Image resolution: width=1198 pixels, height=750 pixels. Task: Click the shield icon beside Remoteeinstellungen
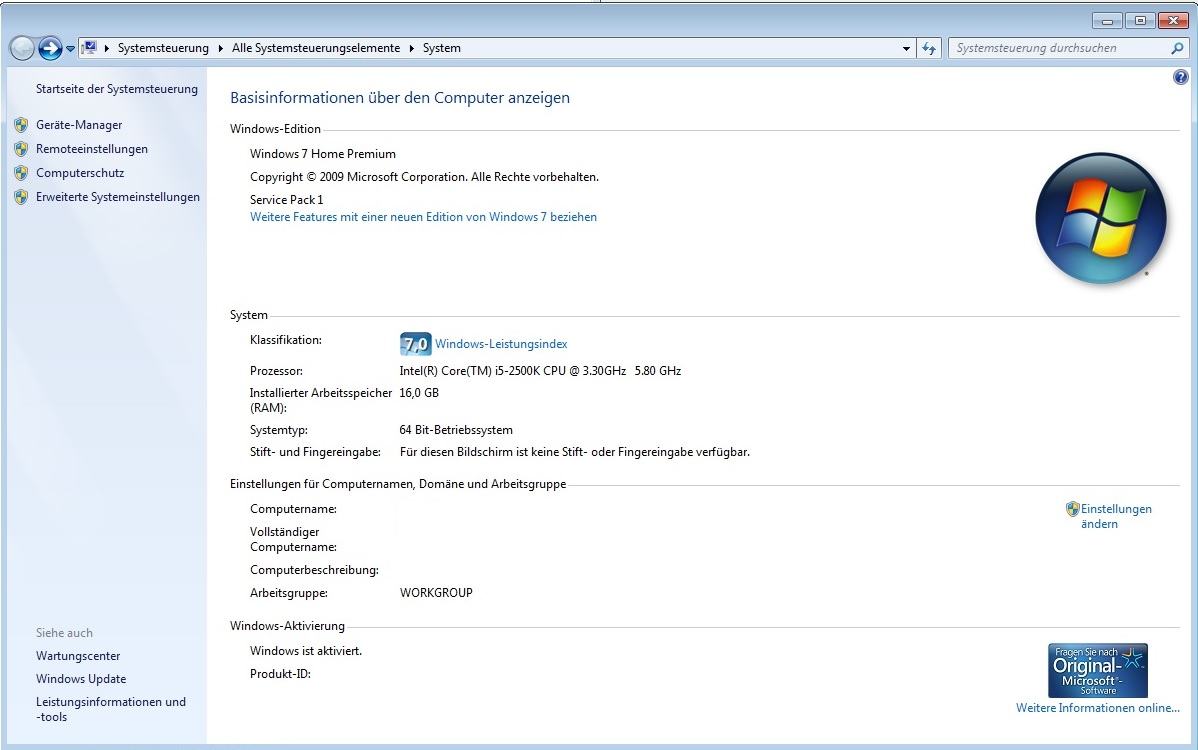point(21,149)
